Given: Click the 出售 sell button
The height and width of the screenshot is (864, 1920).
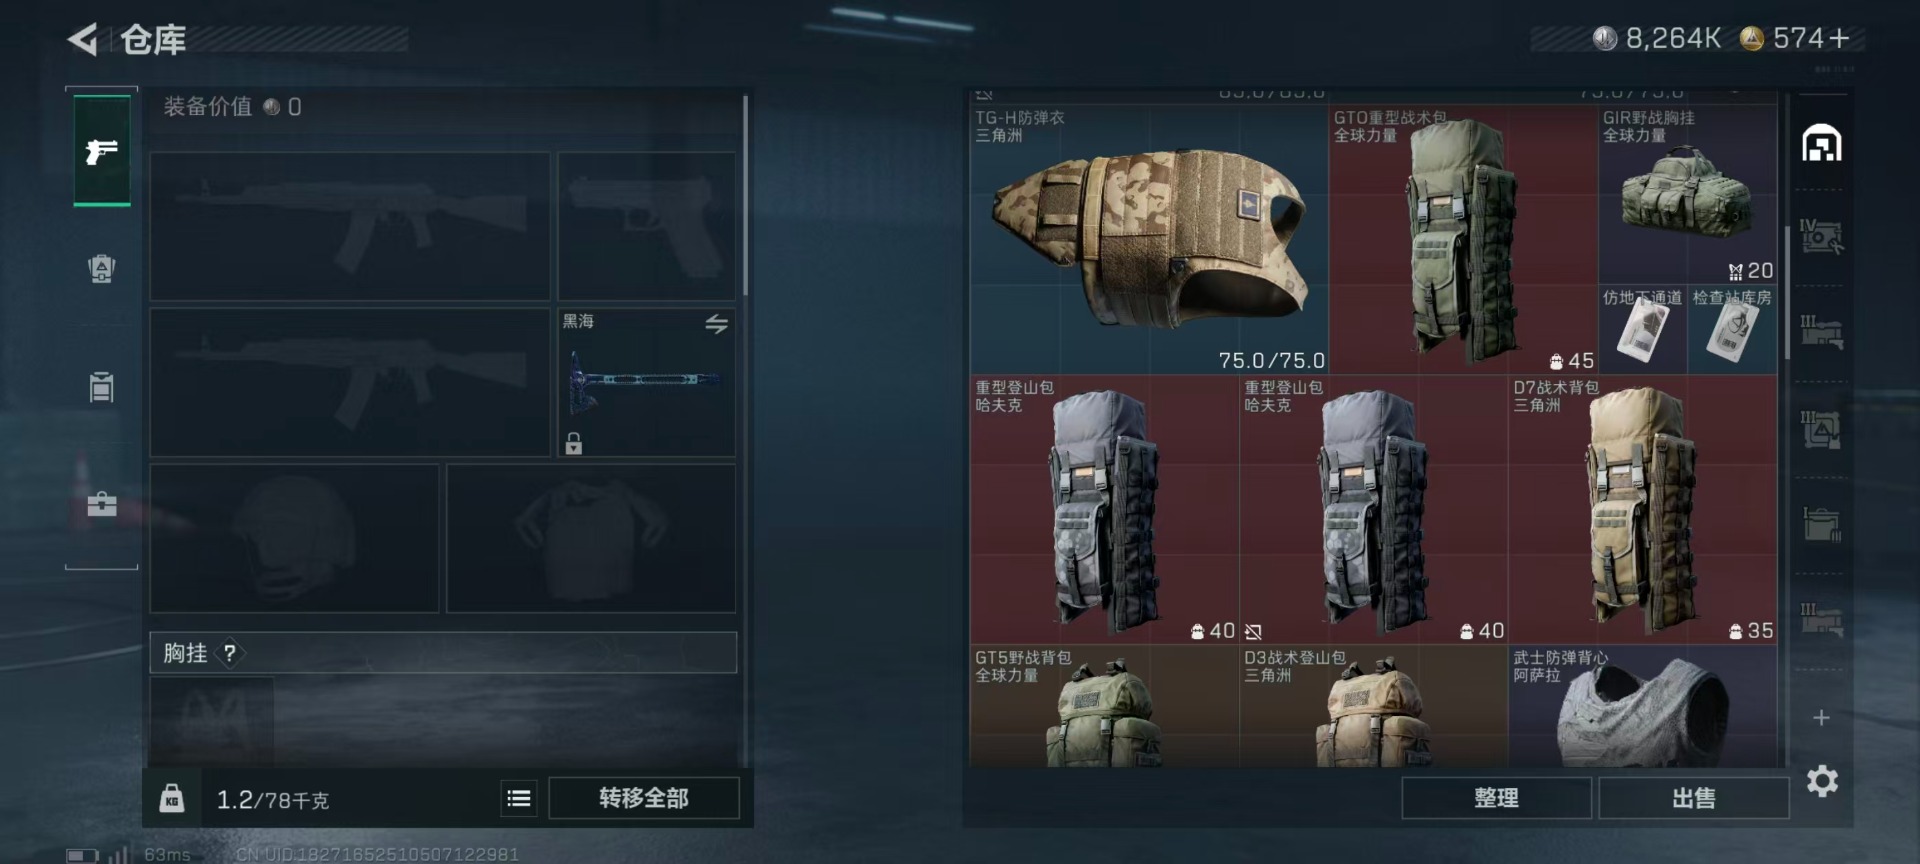Looking at the screenshot, I should [x=1693, y=798].
